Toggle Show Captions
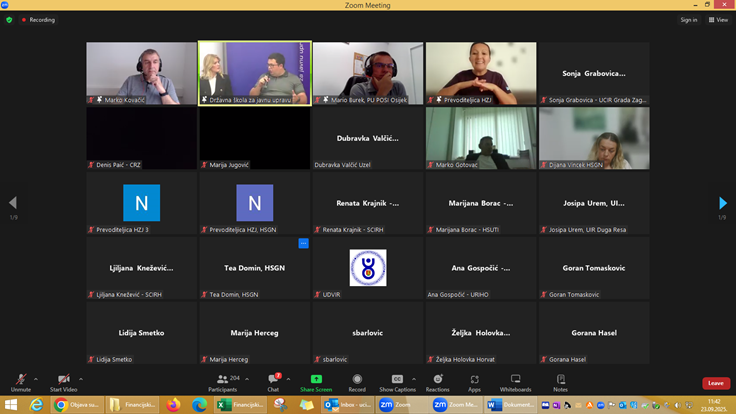 (397, 380)
